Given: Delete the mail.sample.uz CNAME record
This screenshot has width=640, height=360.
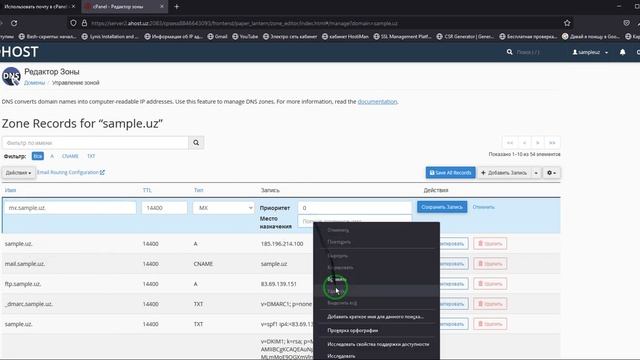Looking at the screenshot, I should click(490, 264).
